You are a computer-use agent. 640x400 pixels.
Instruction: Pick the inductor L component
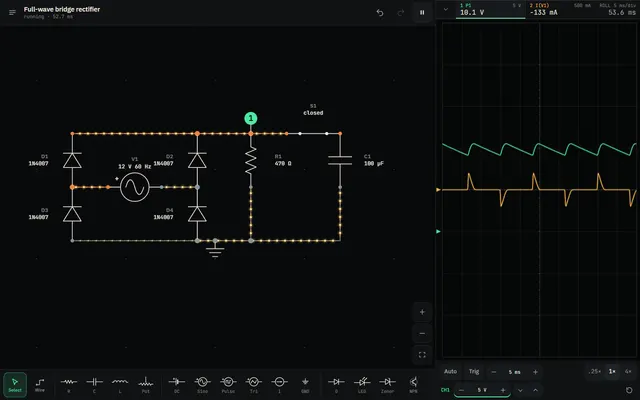tap(120, 384)
